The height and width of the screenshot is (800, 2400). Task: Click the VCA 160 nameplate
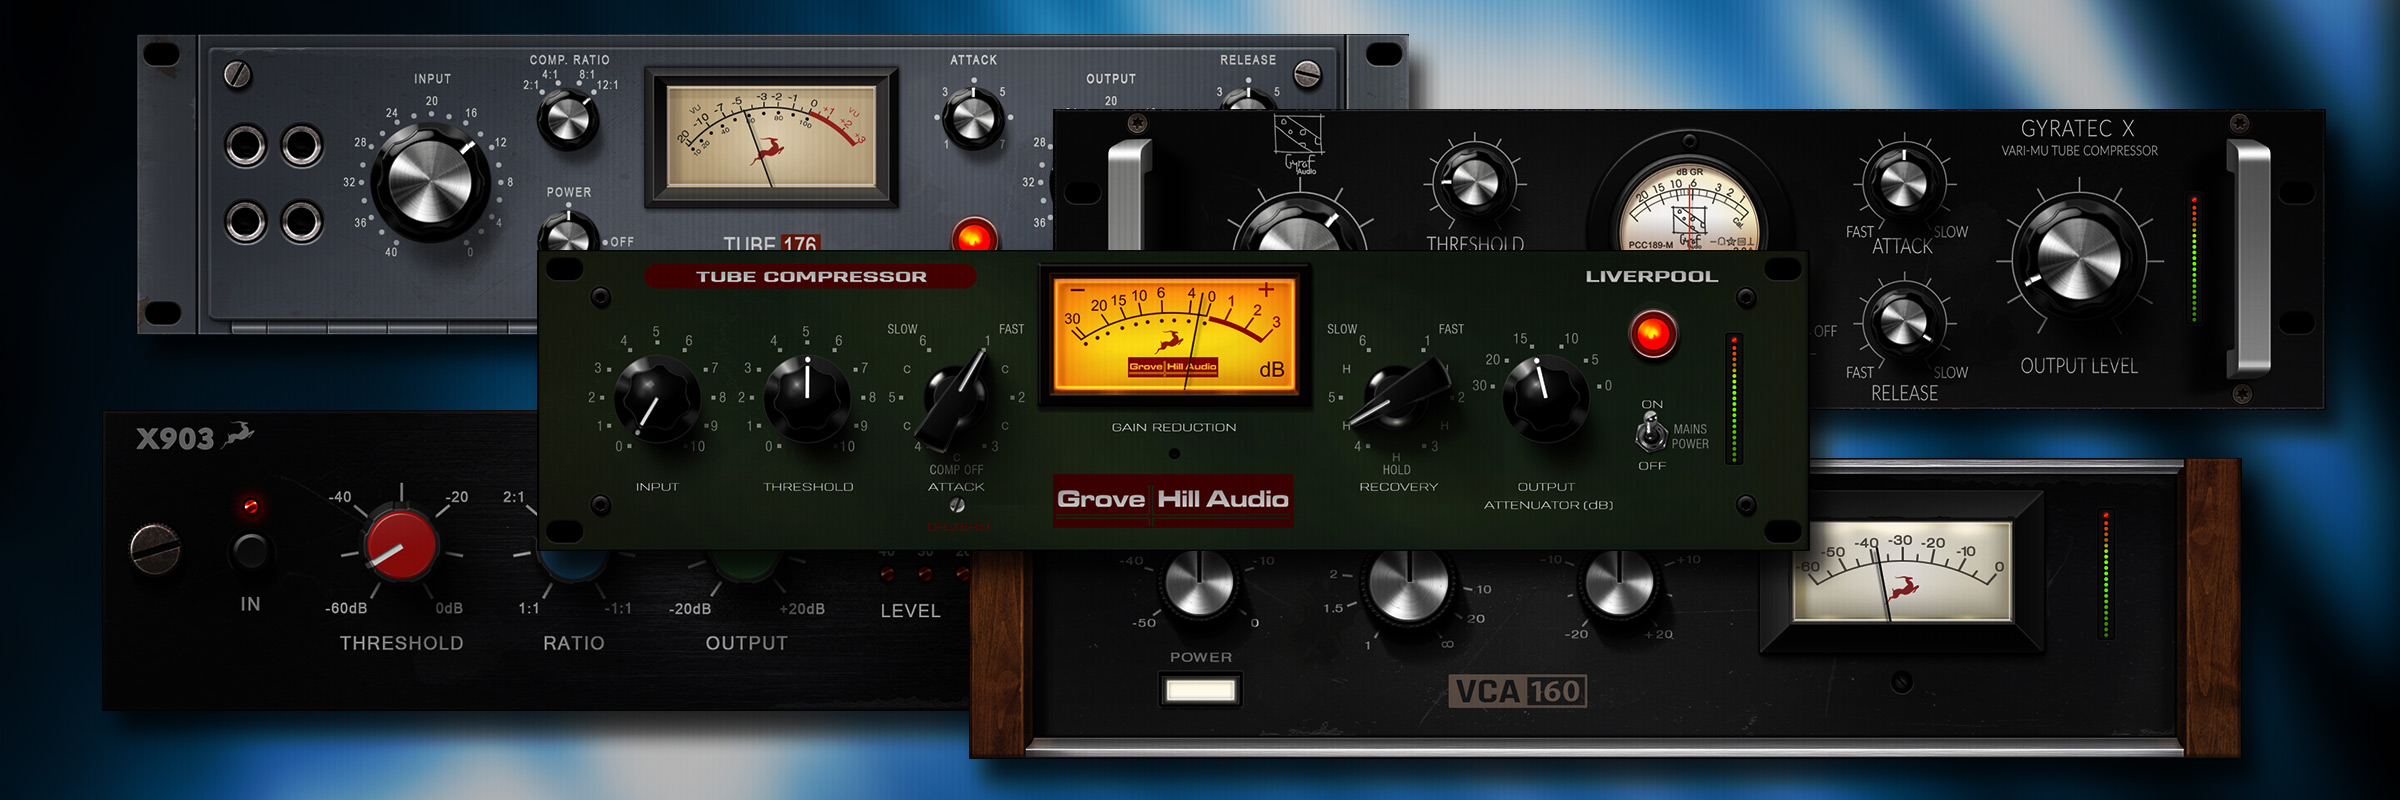point(1518,691)
